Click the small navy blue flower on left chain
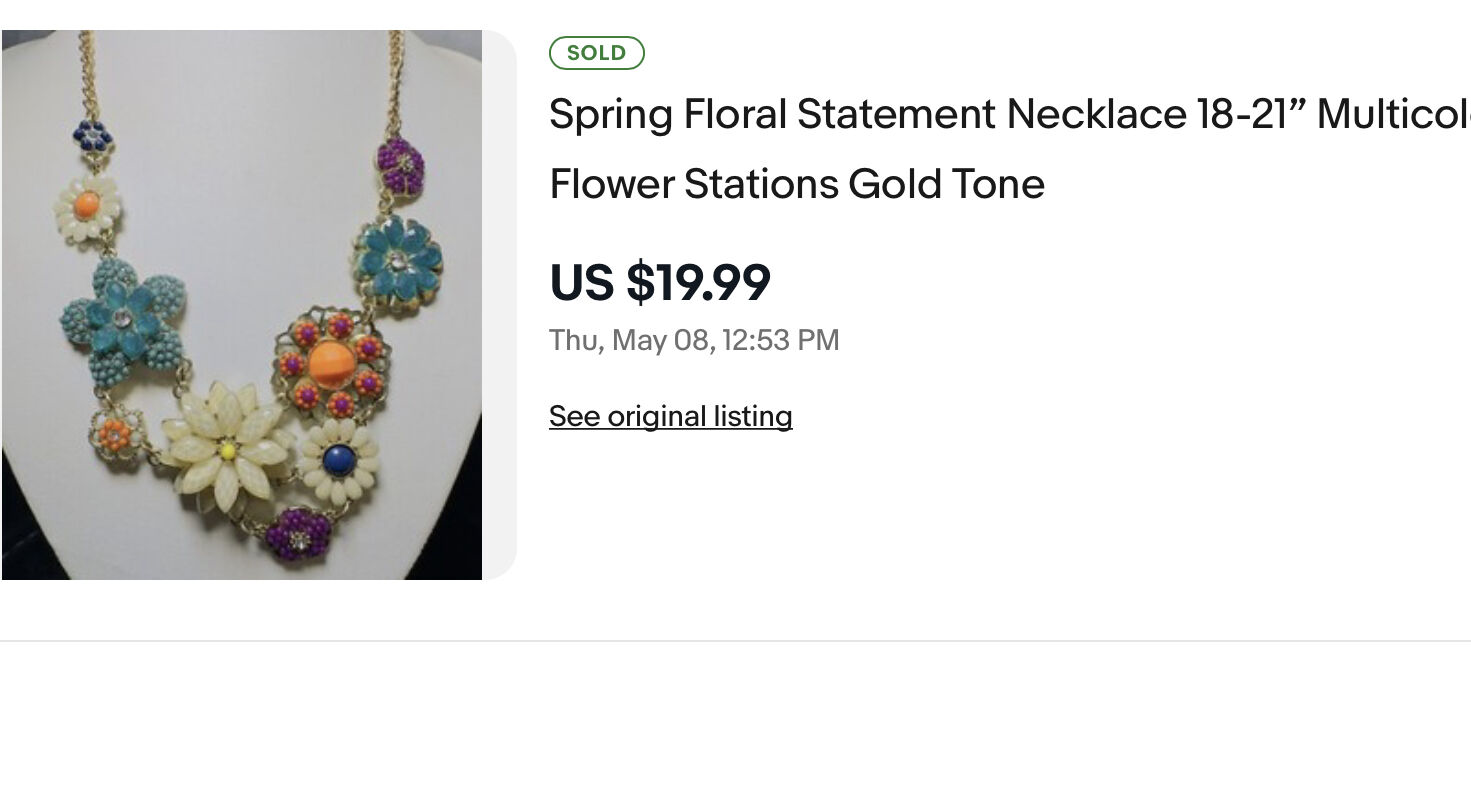Image resolution: width=1471 pixels, height=809 pixels. click(92, 135)
